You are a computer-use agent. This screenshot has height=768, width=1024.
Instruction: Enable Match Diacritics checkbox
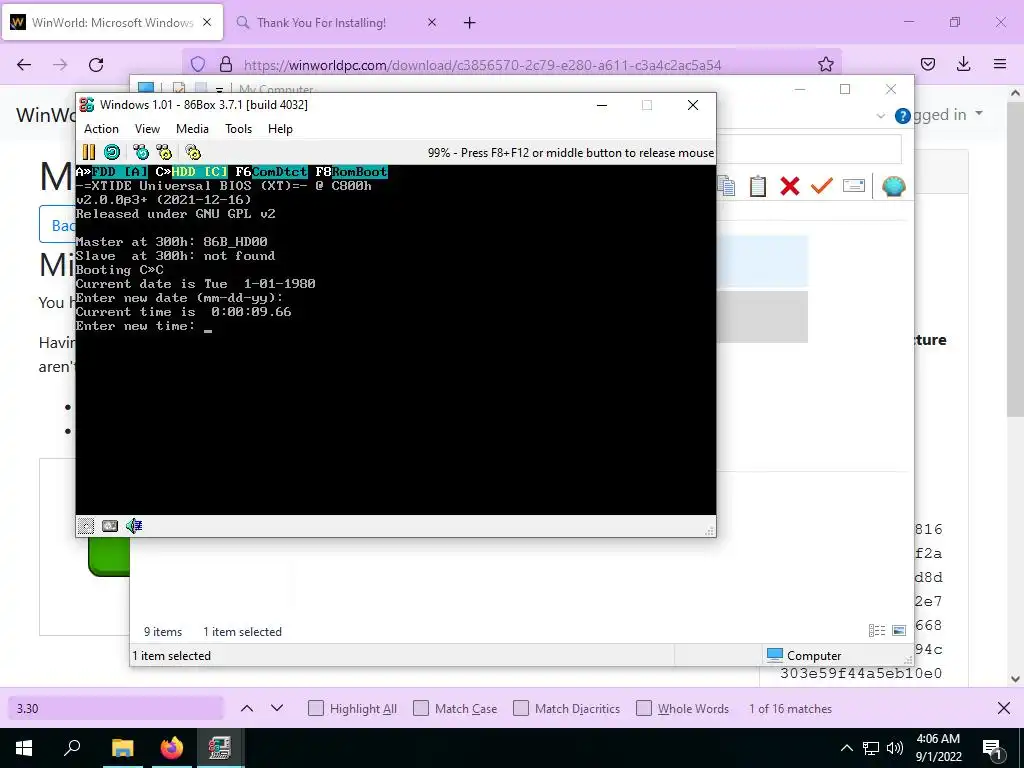tap(520, 709)
